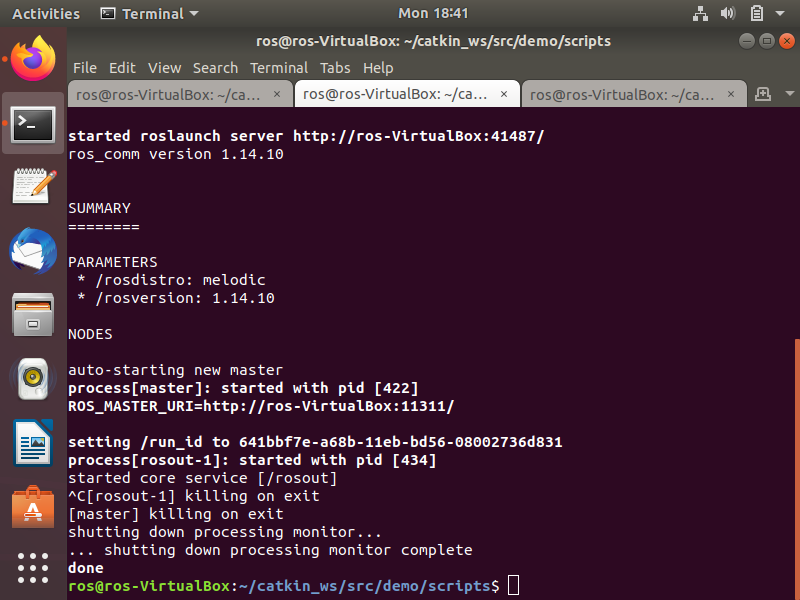Click 'started core service [/rosout]' line
This screenshot has width=800, height=600.
[203, 478]
